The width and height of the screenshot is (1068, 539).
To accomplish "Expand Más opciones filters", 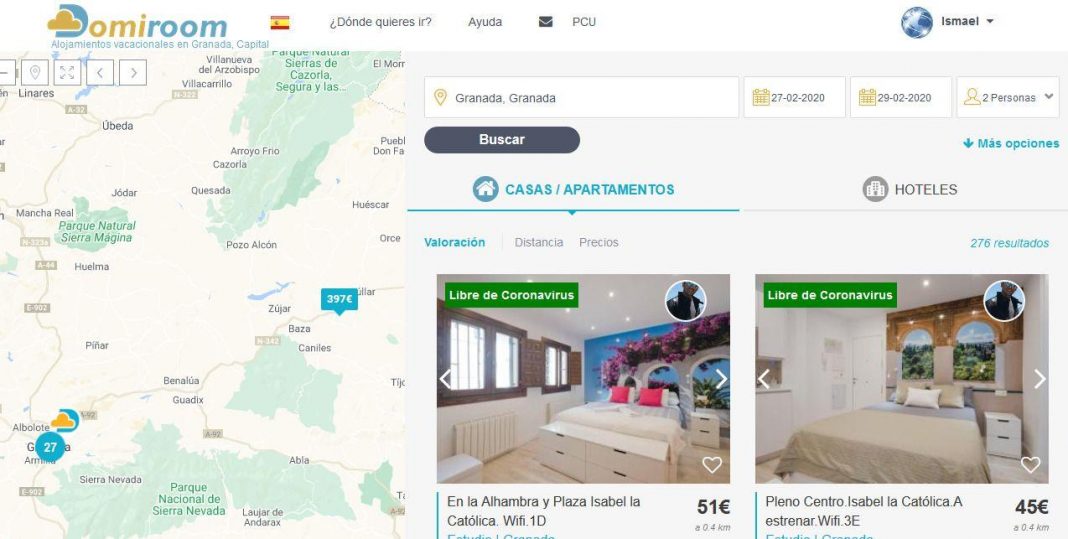I will (1011, 144).
